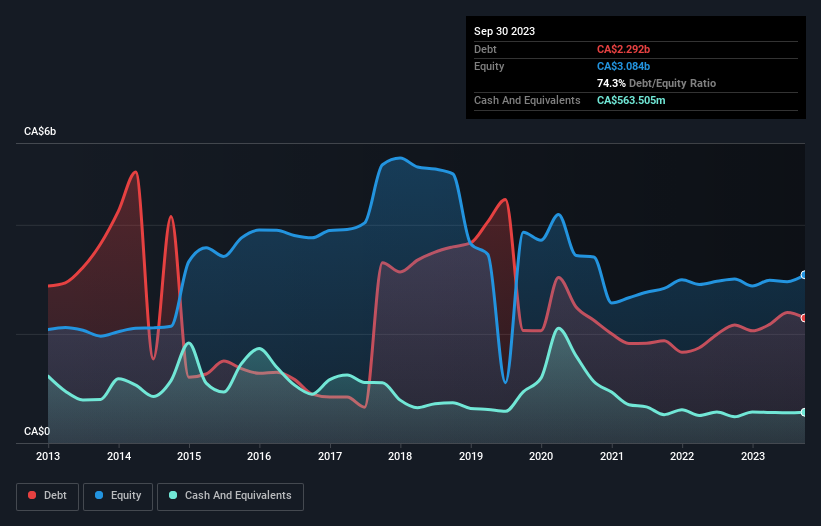Select the 2017 x-axis label
Image resolution: width=821 pixels, height=526 pixels.
(330, 456)
